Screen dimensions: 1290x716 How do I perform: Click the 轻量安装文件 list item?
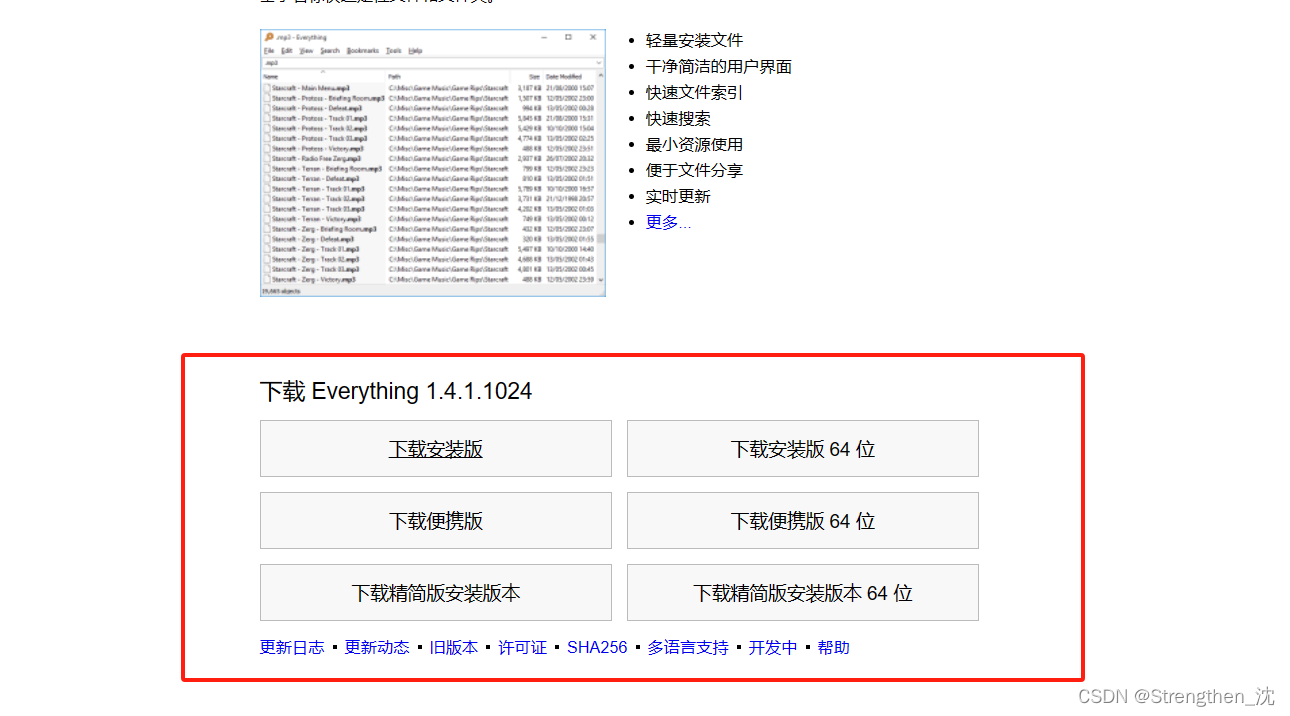click(694, 40)
